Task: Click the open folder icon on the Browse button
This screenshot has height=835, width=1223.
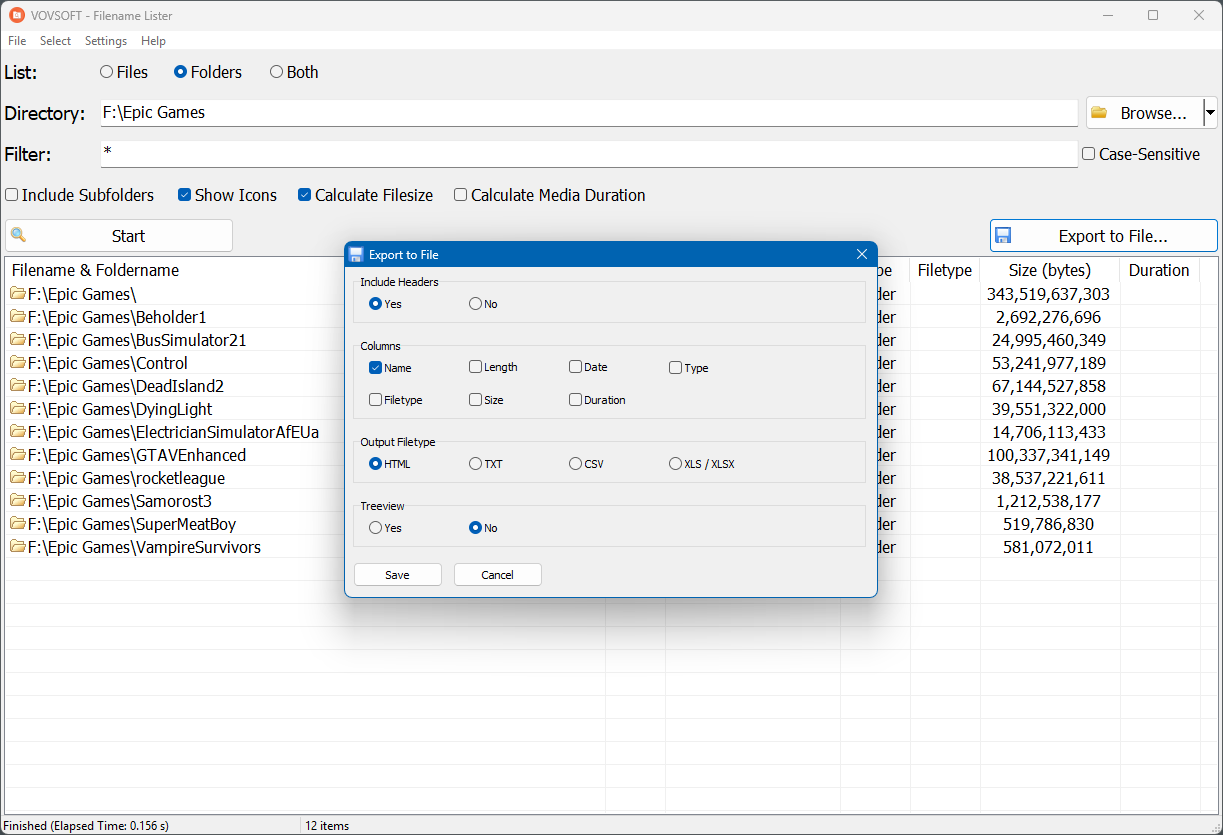Action: 1099,113
